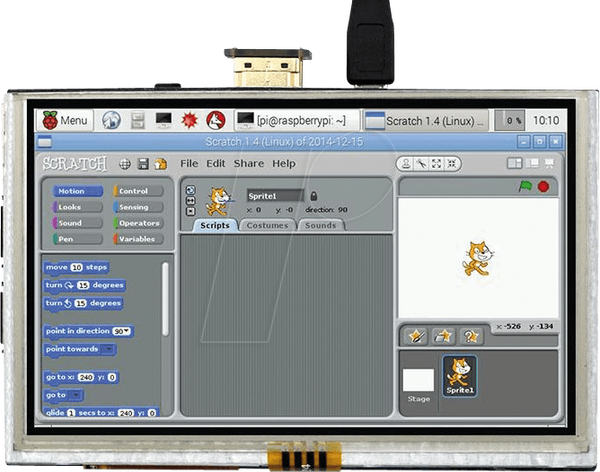Select the Sensing block category
Viewport: 600px width, 472px height.
tap(139, 207)
